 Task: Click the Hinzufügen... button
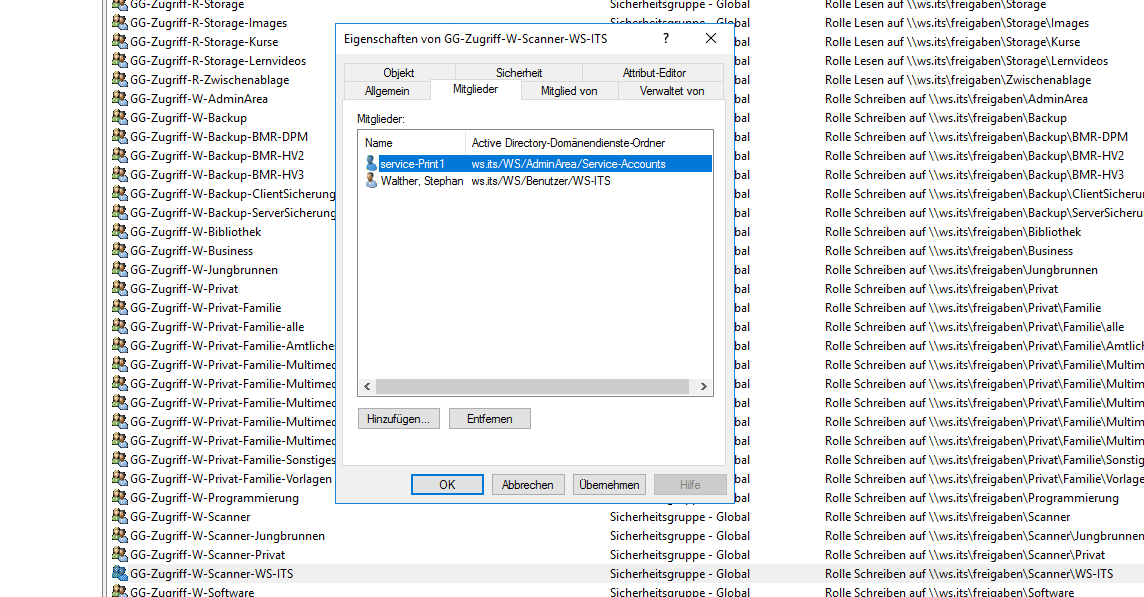pyautogui.click(x=398, y=418)
